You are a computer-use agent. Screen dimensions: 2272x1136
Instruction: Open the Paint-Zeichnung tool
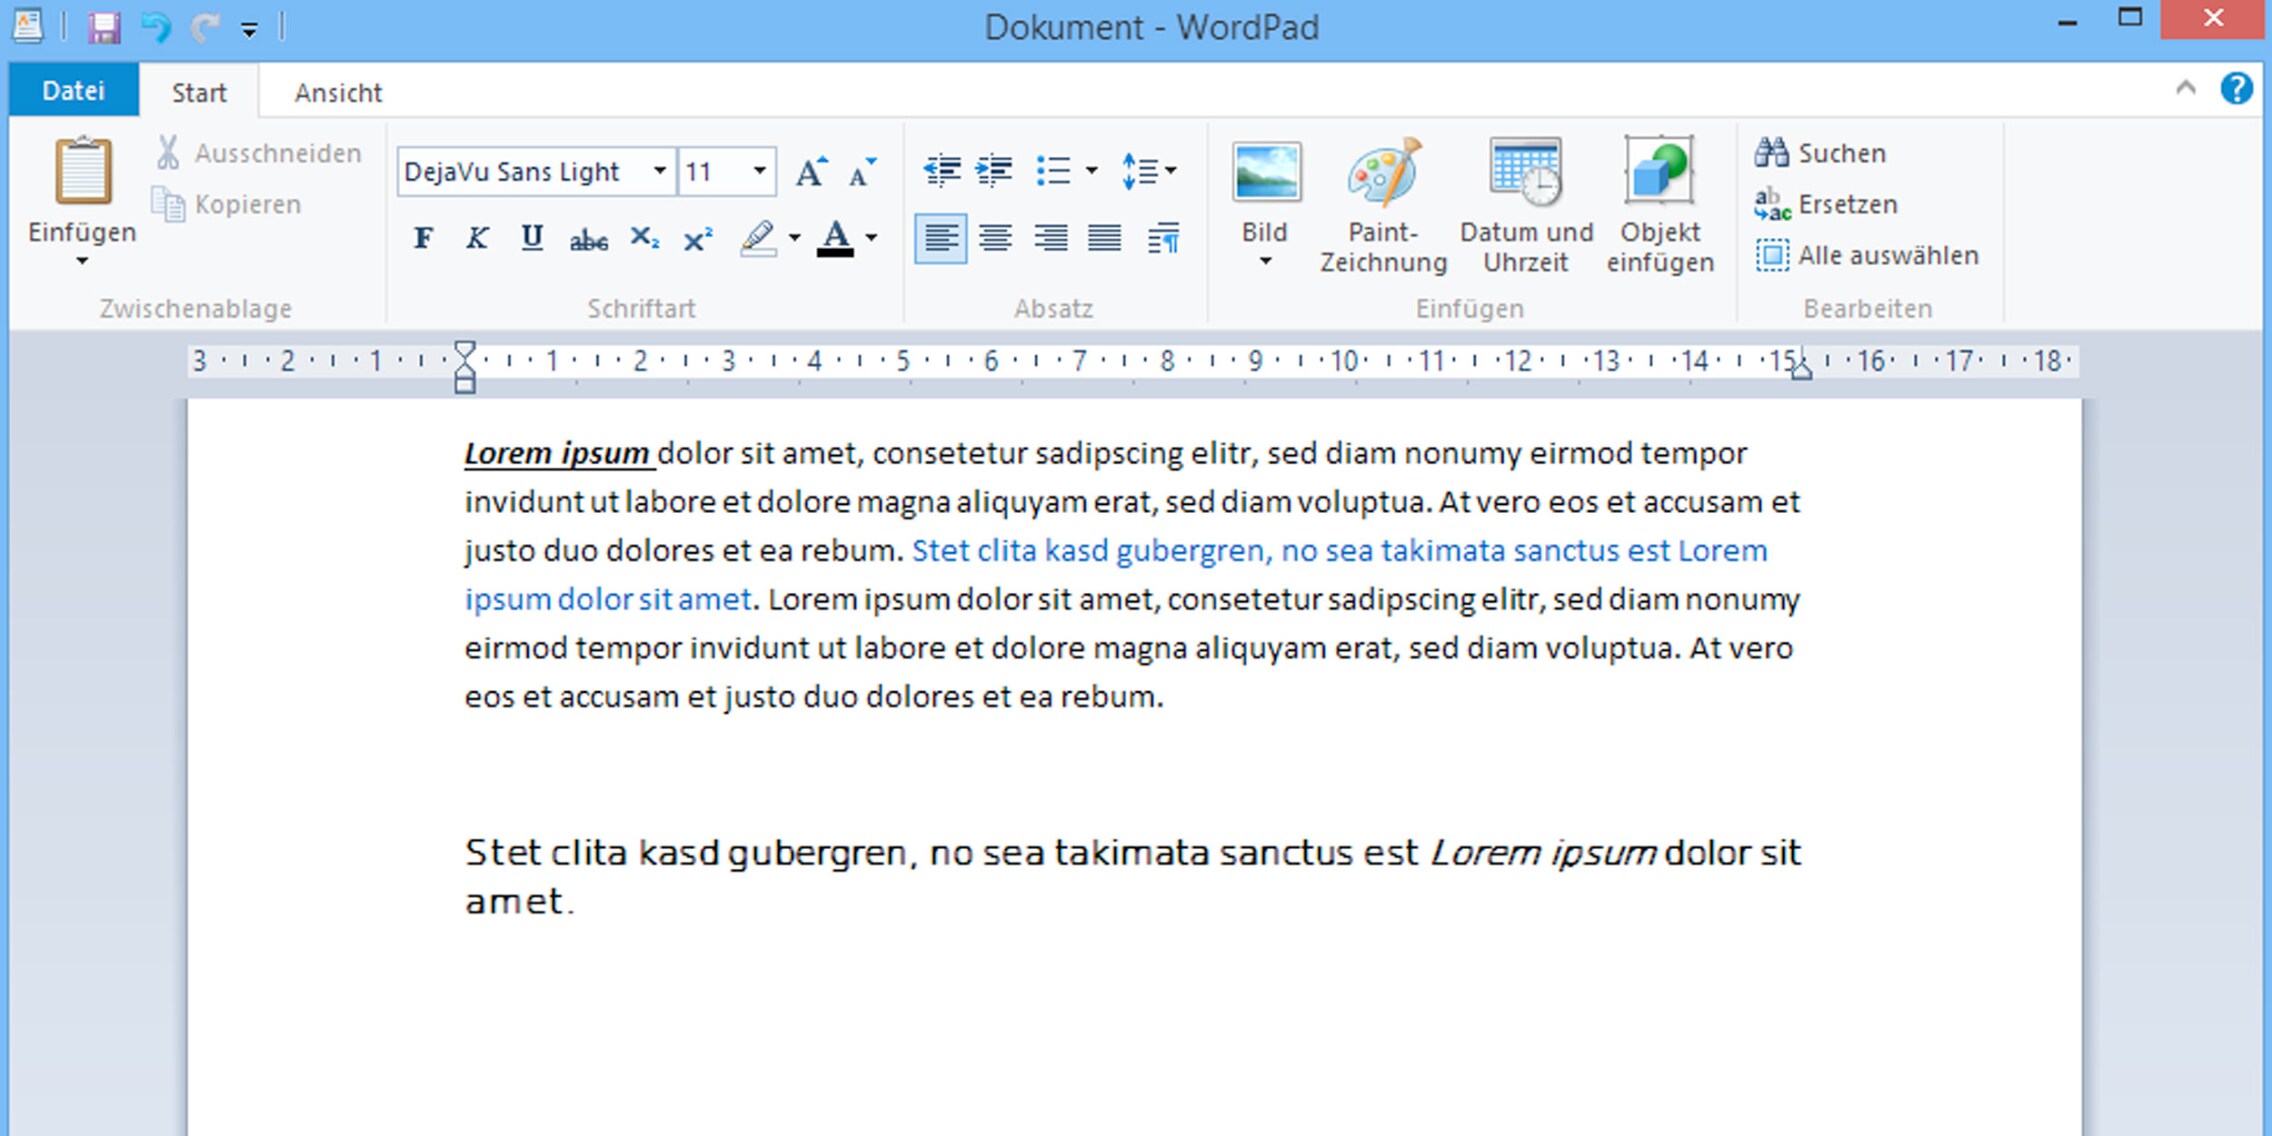coord(1383,200)
